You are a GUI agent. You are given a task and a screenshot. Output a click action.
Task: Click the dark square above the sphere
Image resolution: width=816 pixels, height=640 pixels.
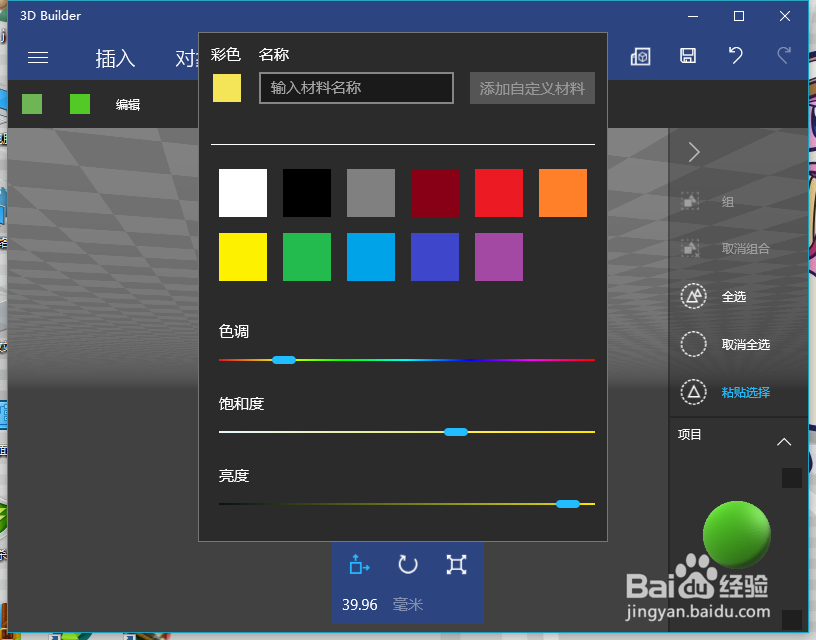point(792,478)
